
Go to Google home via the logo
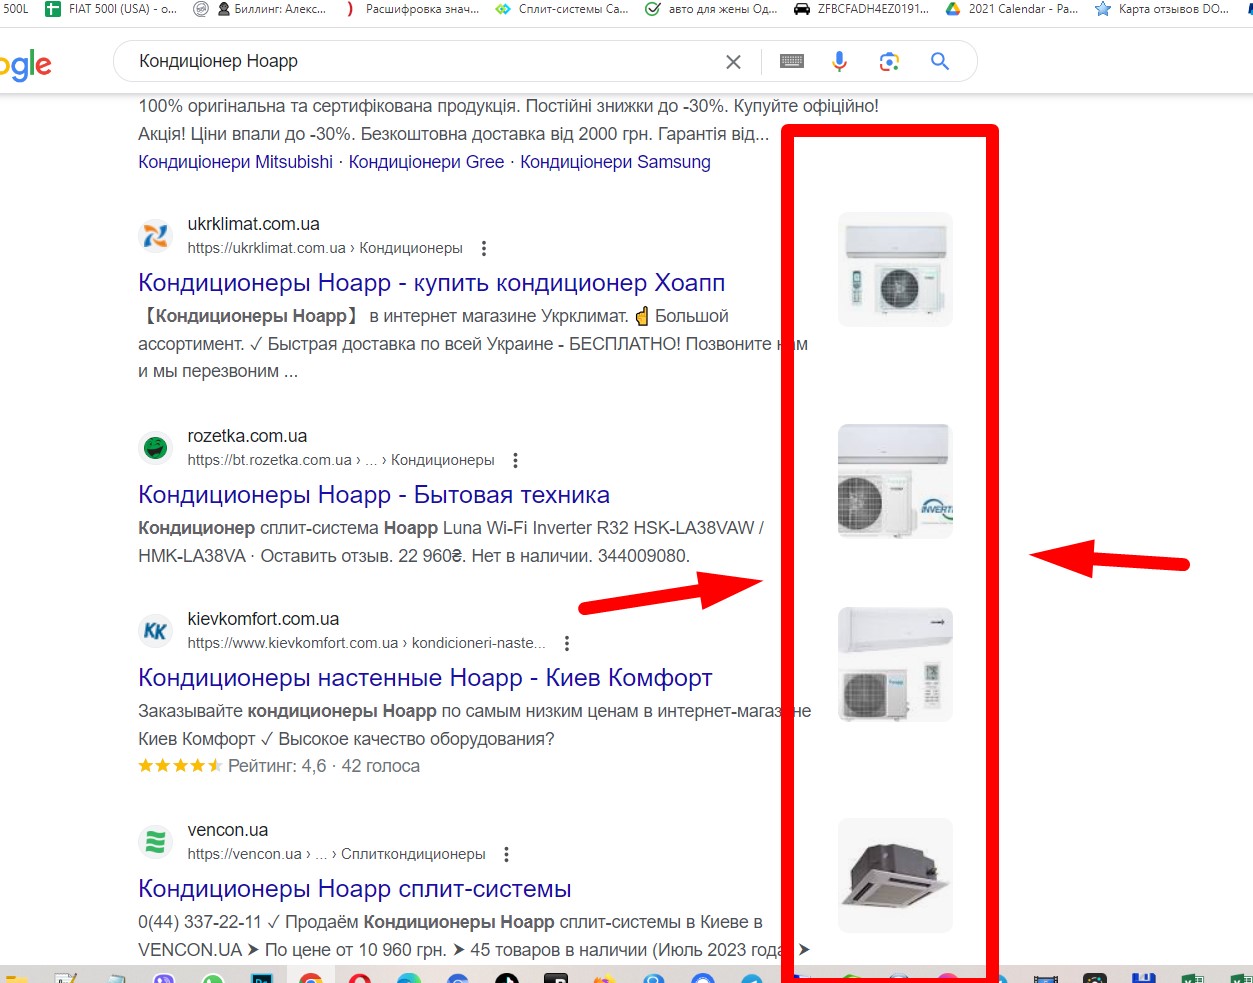click(26, 66)
